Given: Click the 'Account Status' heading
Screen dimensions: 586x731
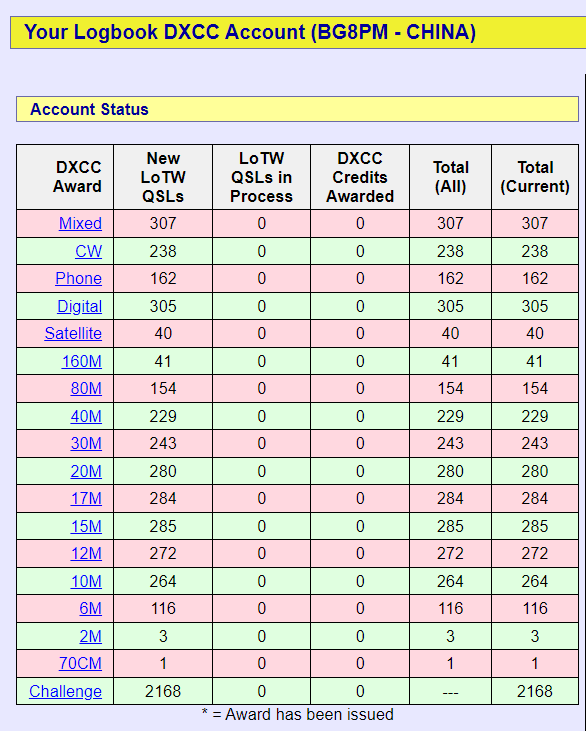Looking at the screenshot, I should click(89, 110).
